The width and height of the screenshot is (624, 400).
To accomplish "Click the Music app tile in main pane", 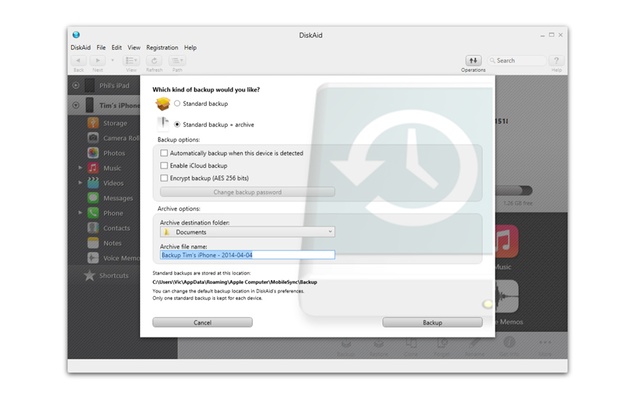I will pos(507,242).
